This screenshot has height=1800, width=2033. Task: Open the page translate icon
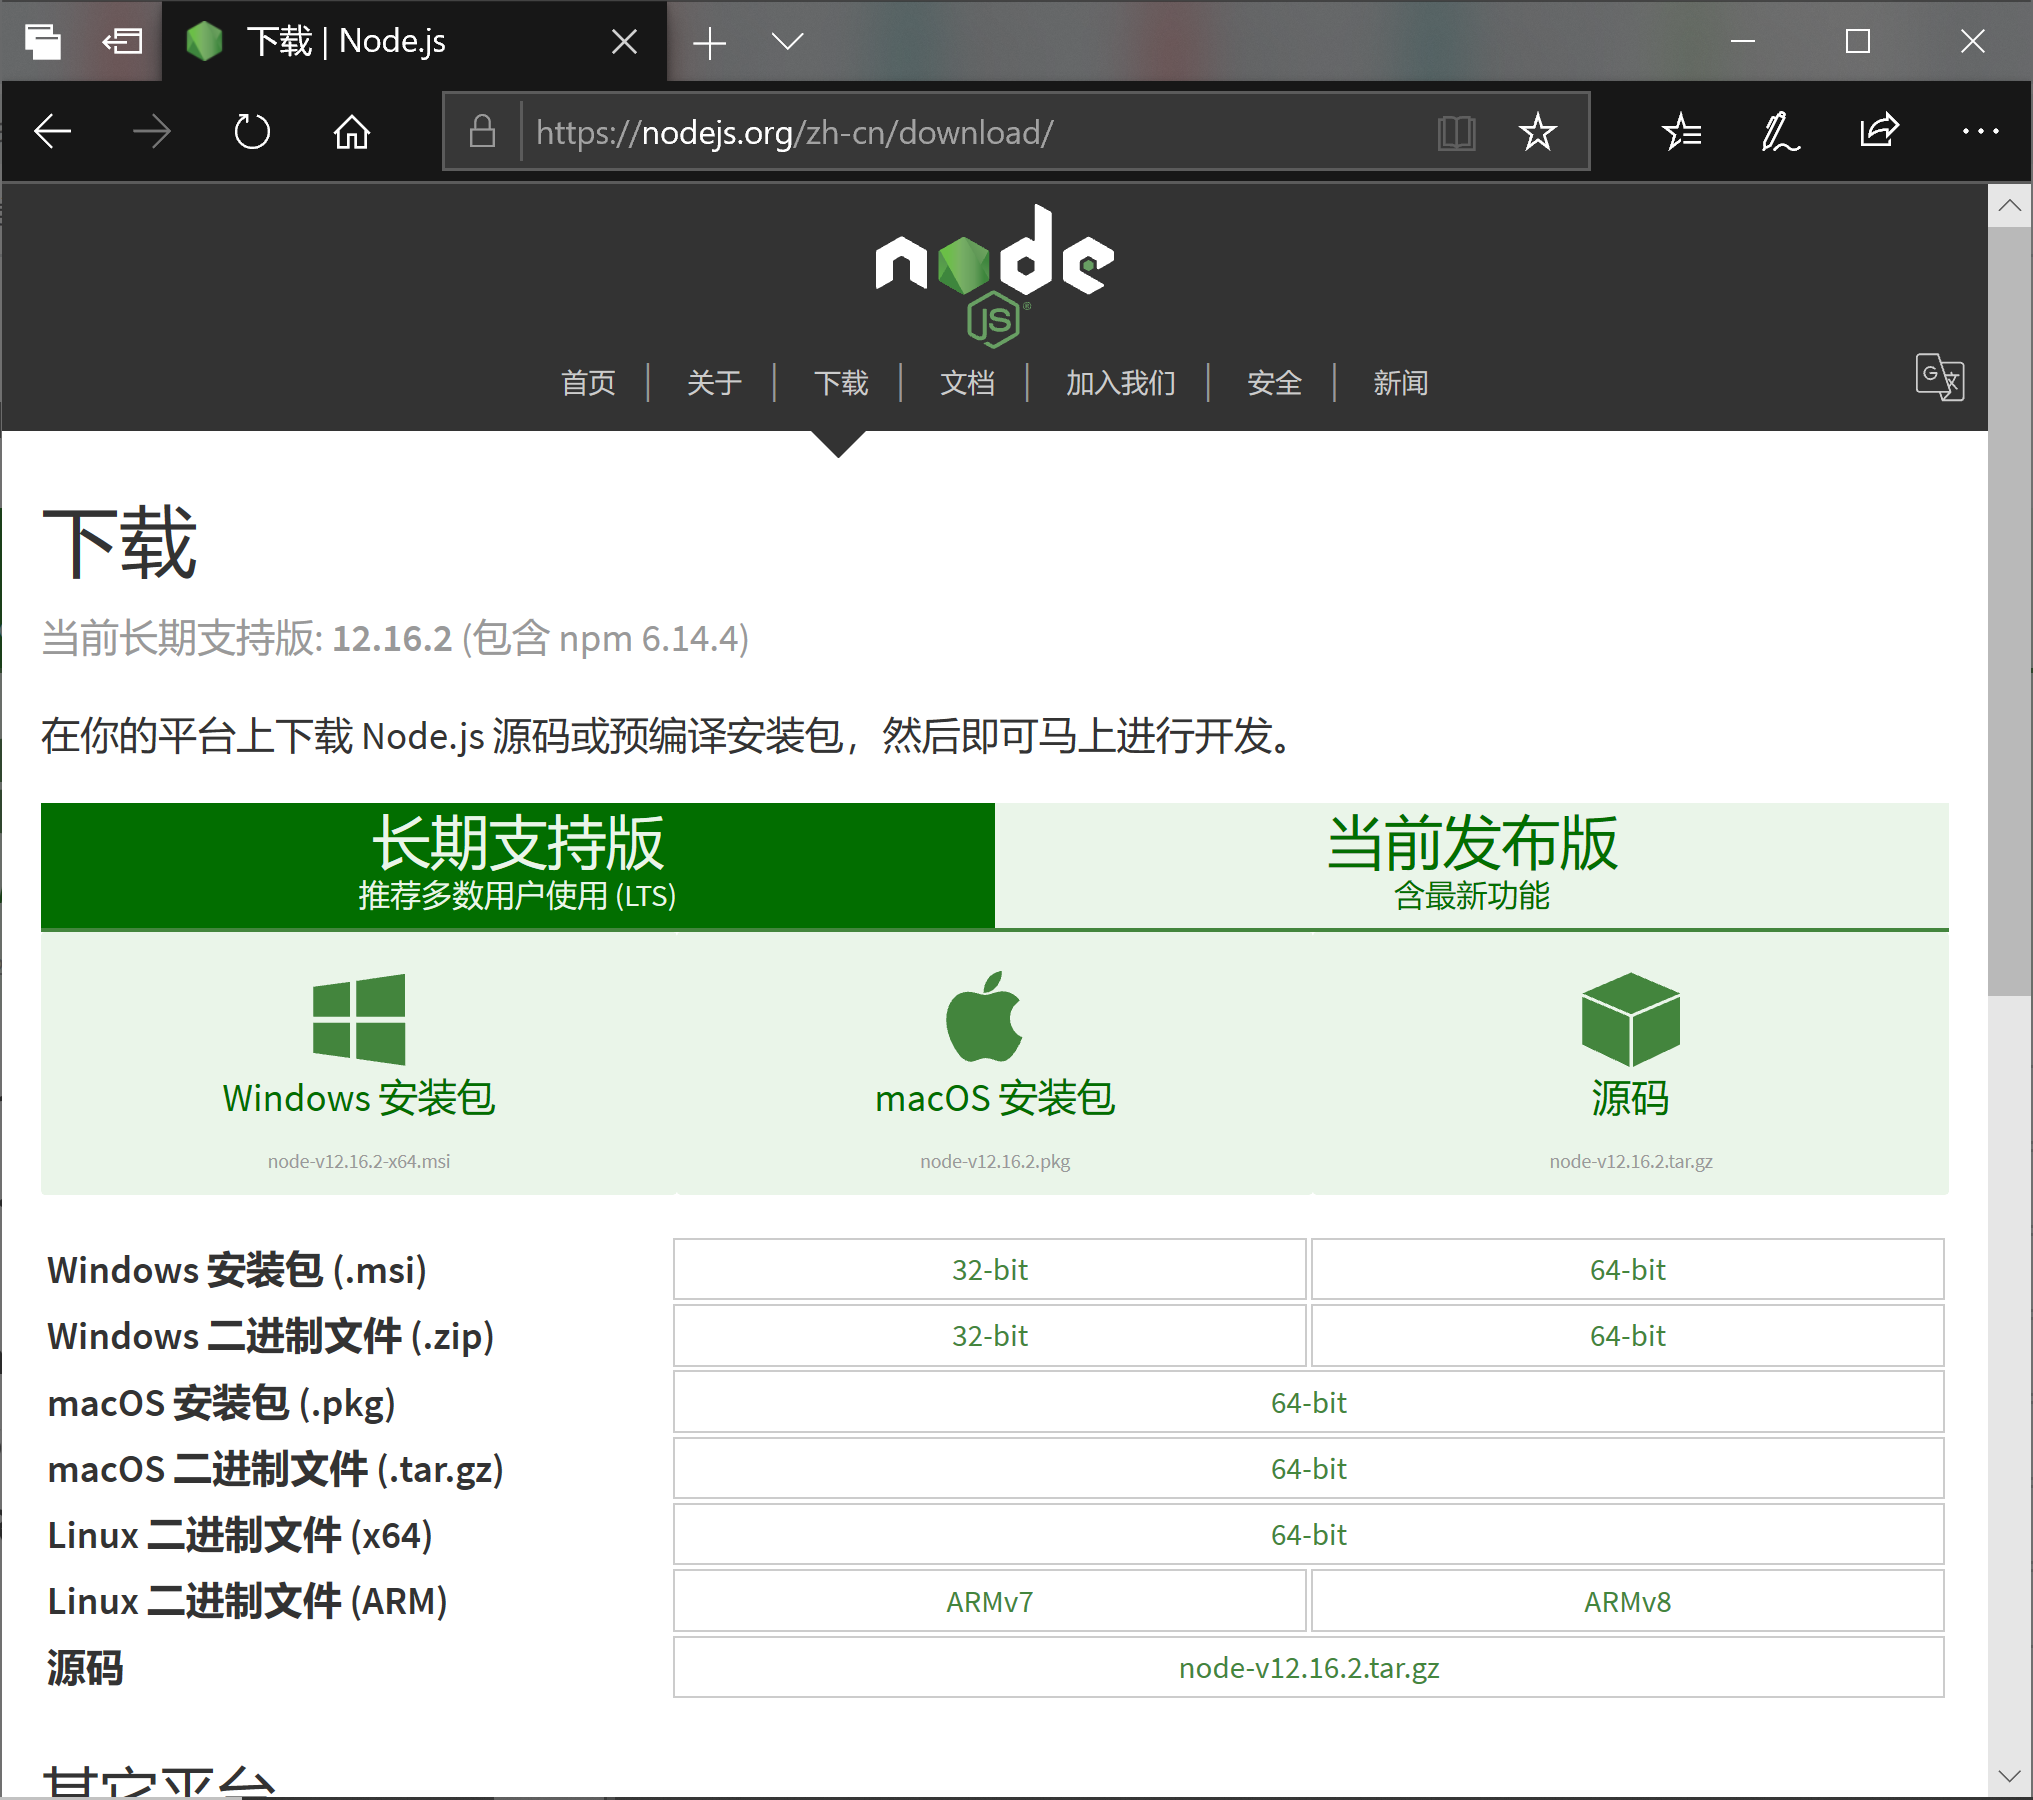pyautogui.click(x=1938, y=377)
